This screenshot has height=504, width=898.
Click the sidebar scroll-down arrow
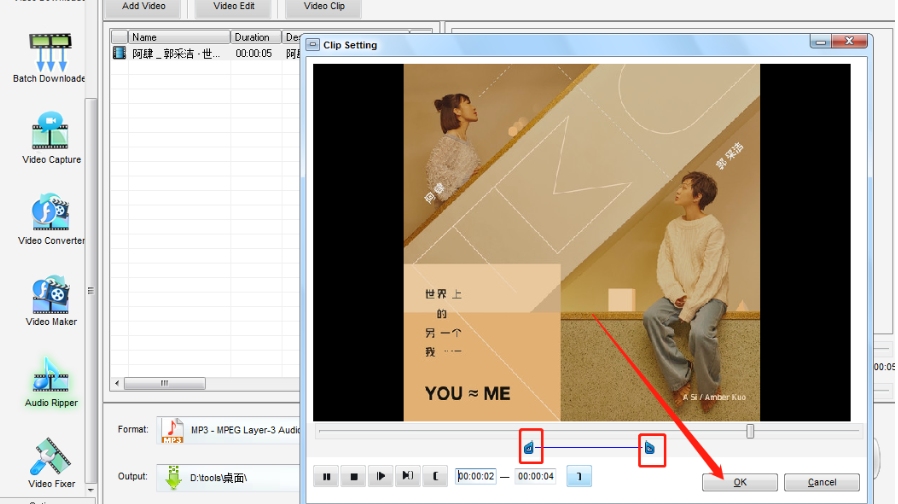coord(90,490)
